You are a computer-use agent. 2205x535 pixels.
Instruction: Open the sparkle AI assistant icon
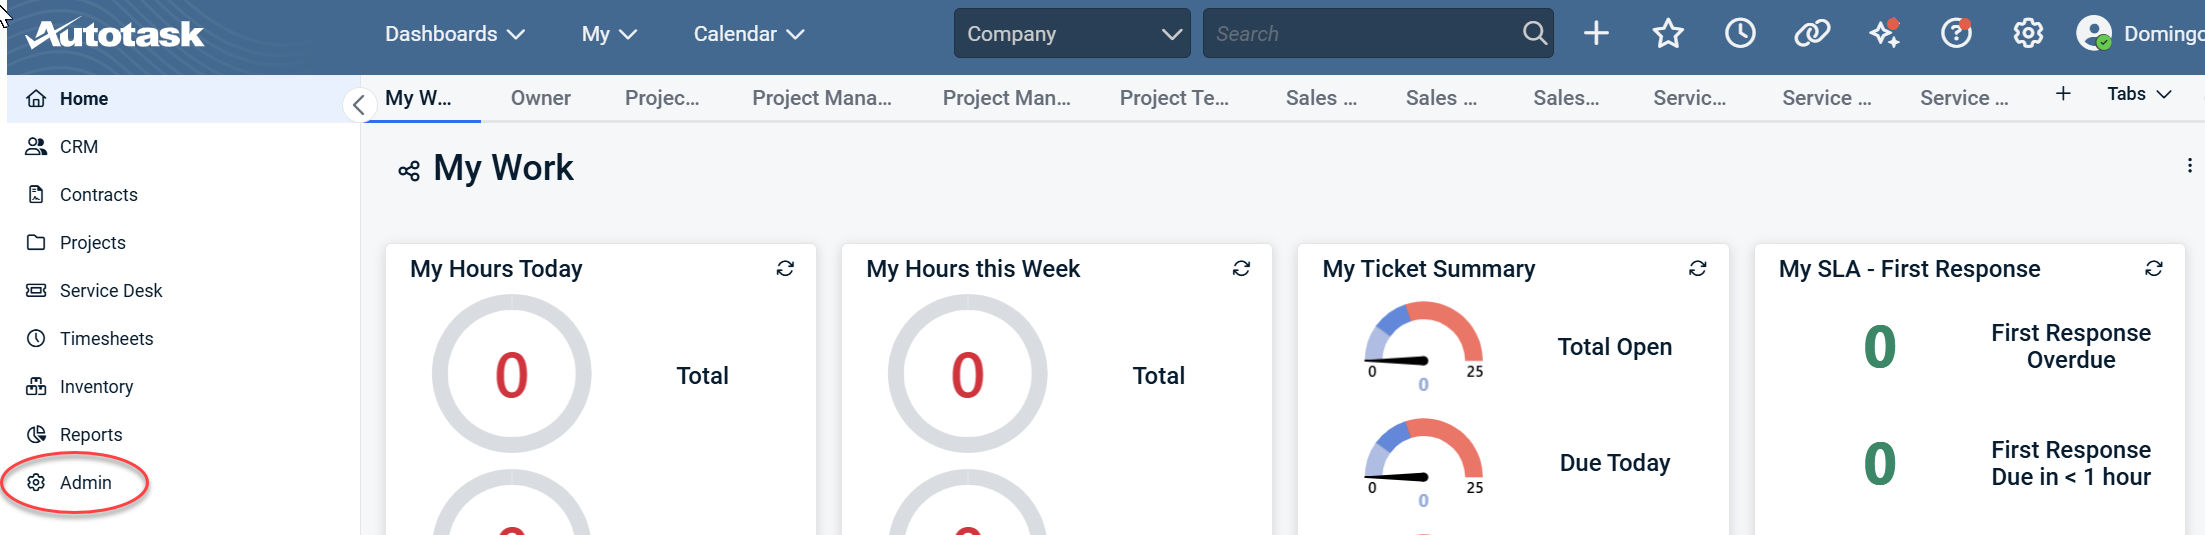point(1884,34)
